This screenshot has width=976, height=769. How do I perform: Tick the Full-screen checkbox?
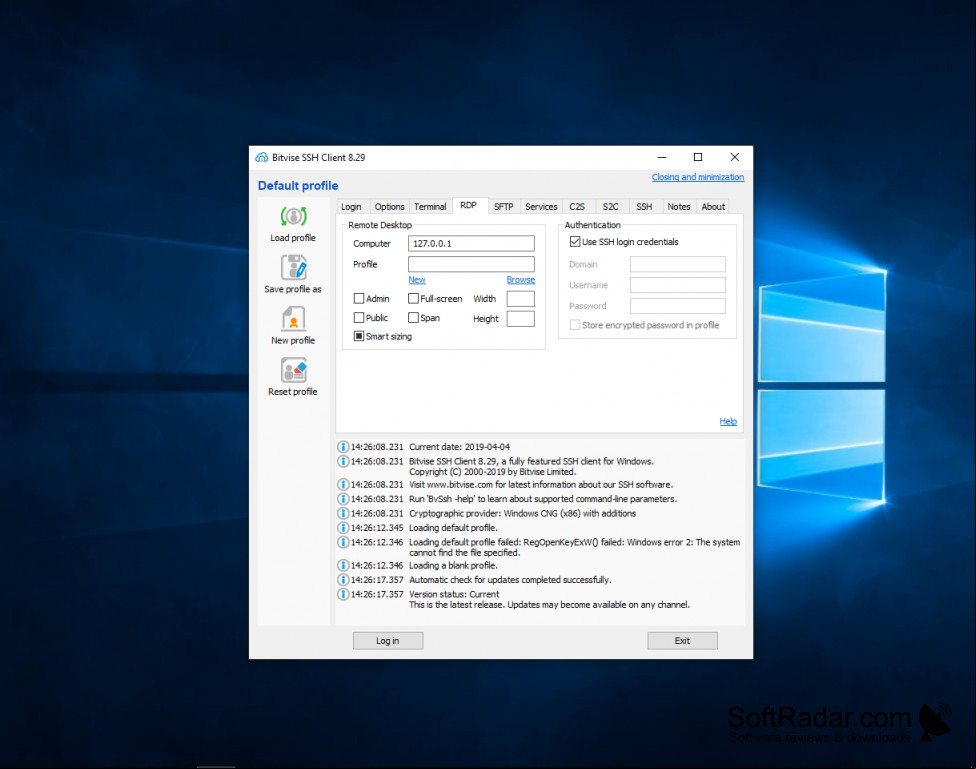coord(413,299)
